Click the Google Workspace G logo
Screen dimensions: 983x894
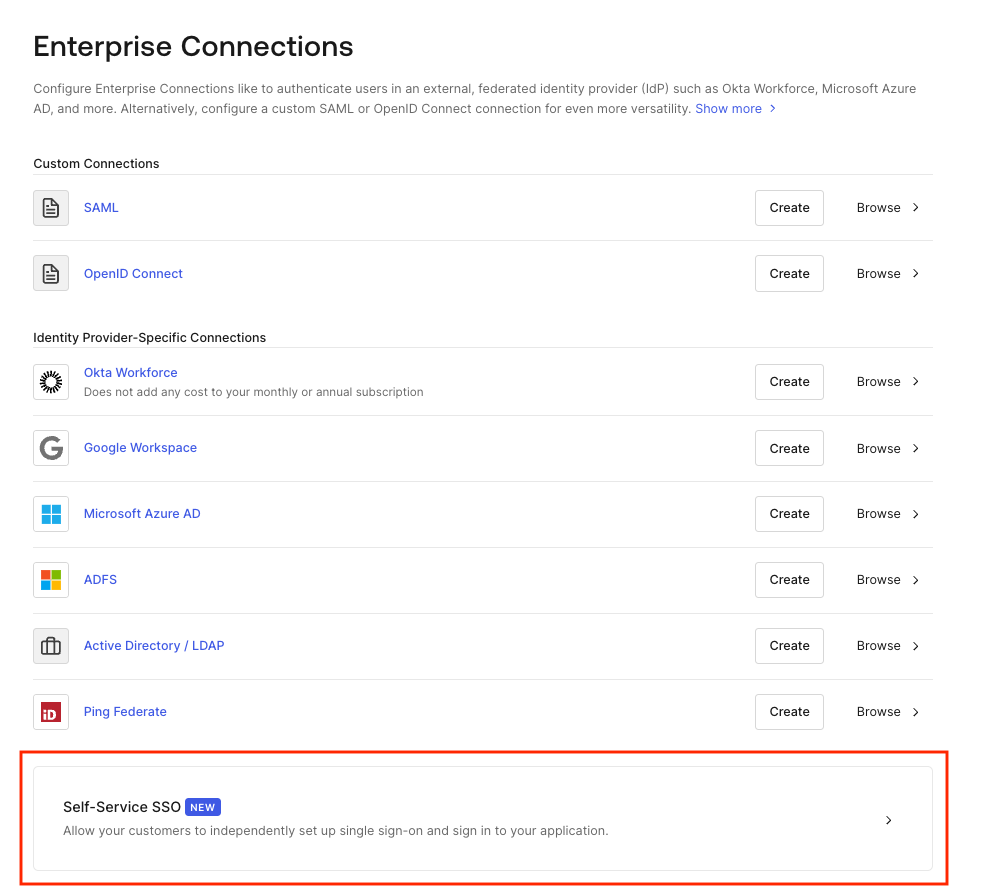51,448
